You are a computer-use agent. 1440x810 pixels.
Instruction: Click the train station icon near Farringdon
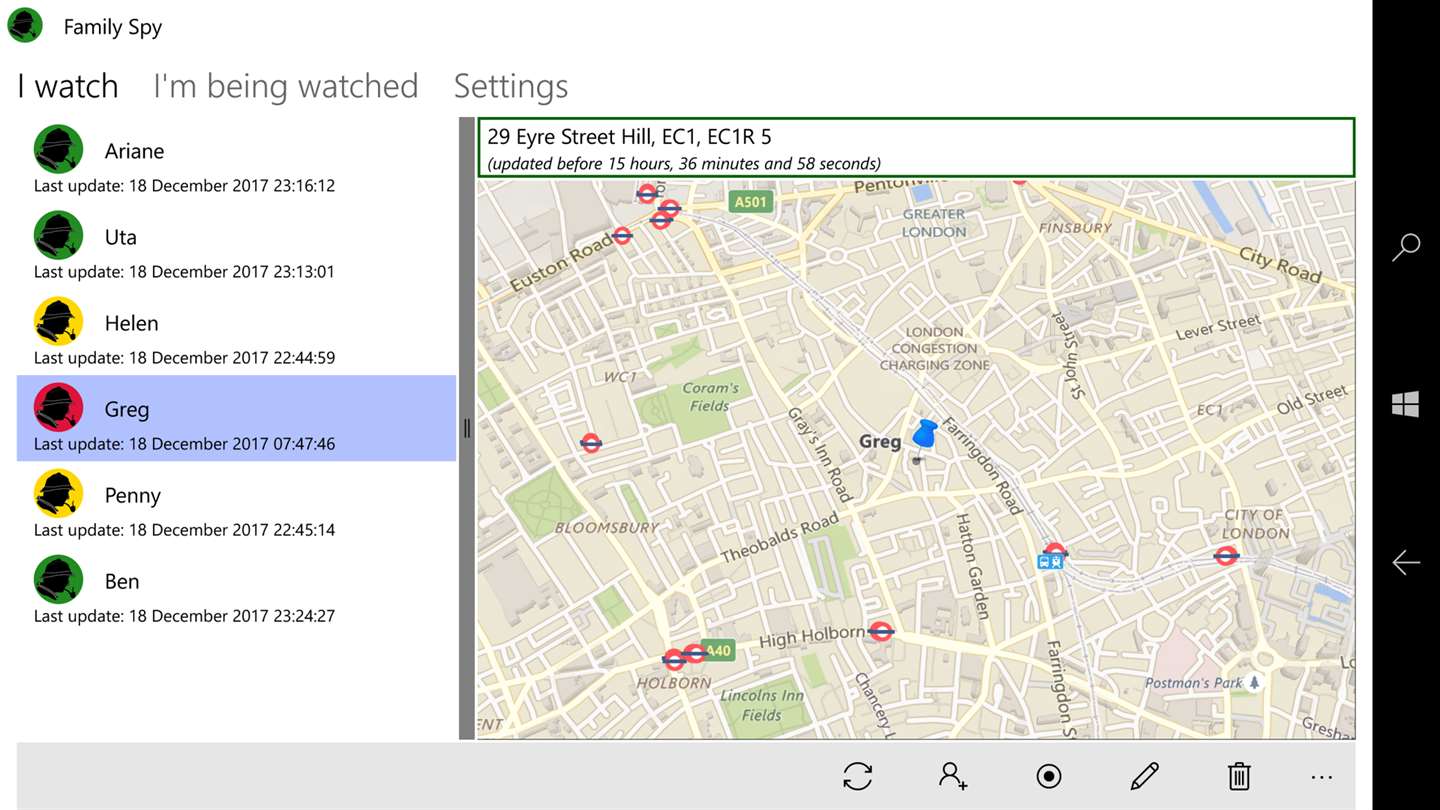tap(1049, 562)
